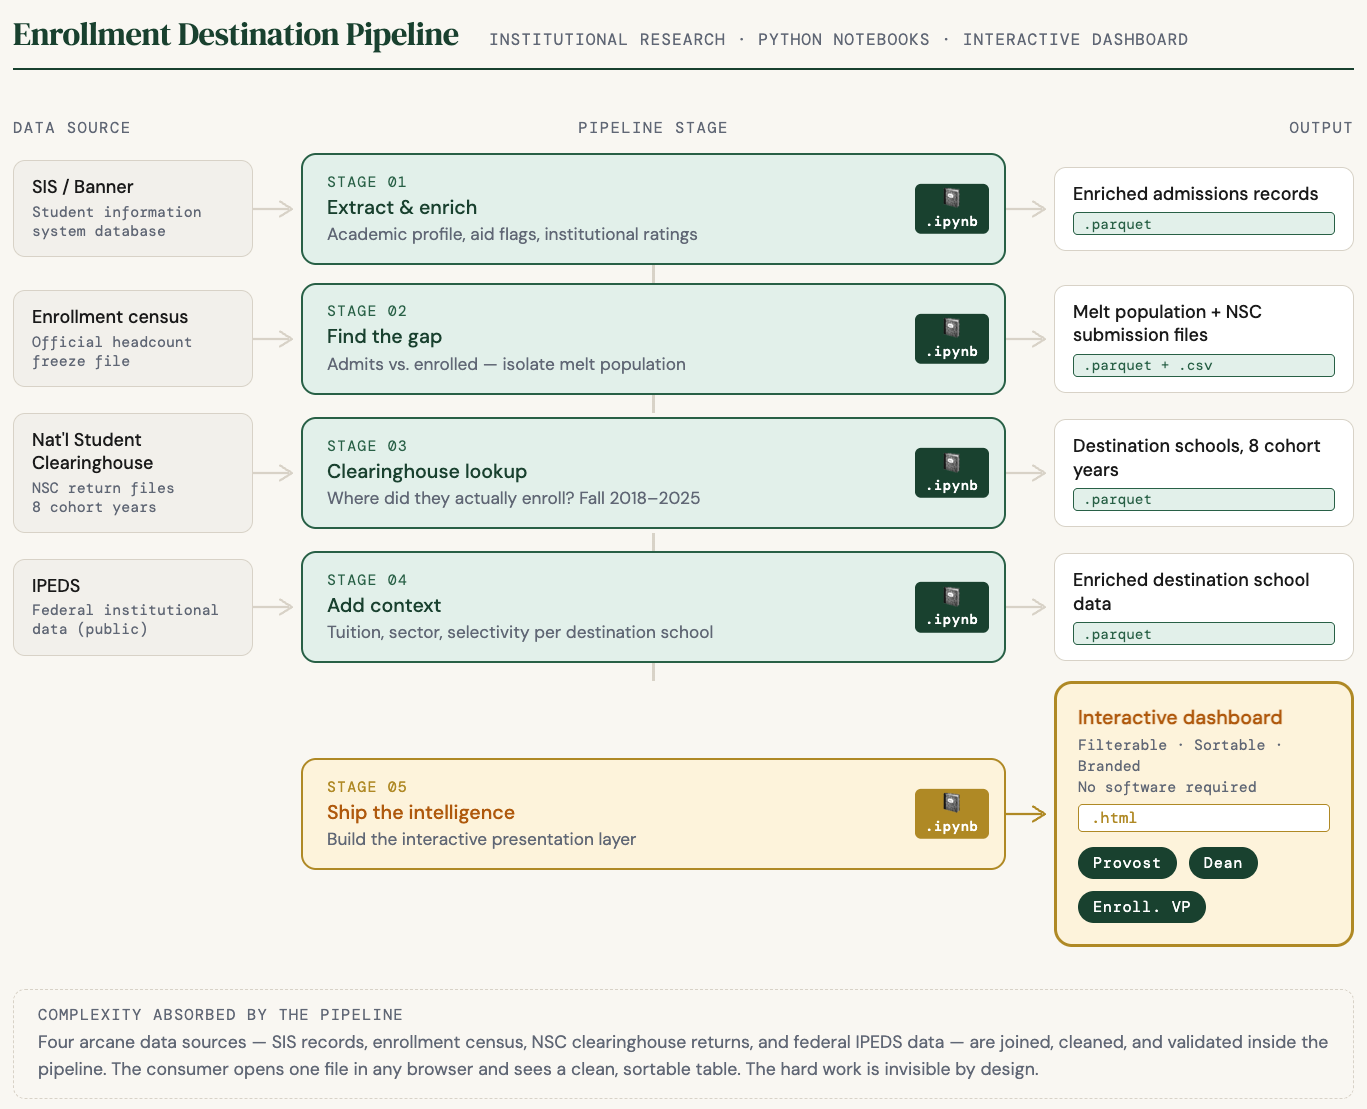
Task: Click the Stage 04 .ipynb notebook icon
Action: click(951, 607)
